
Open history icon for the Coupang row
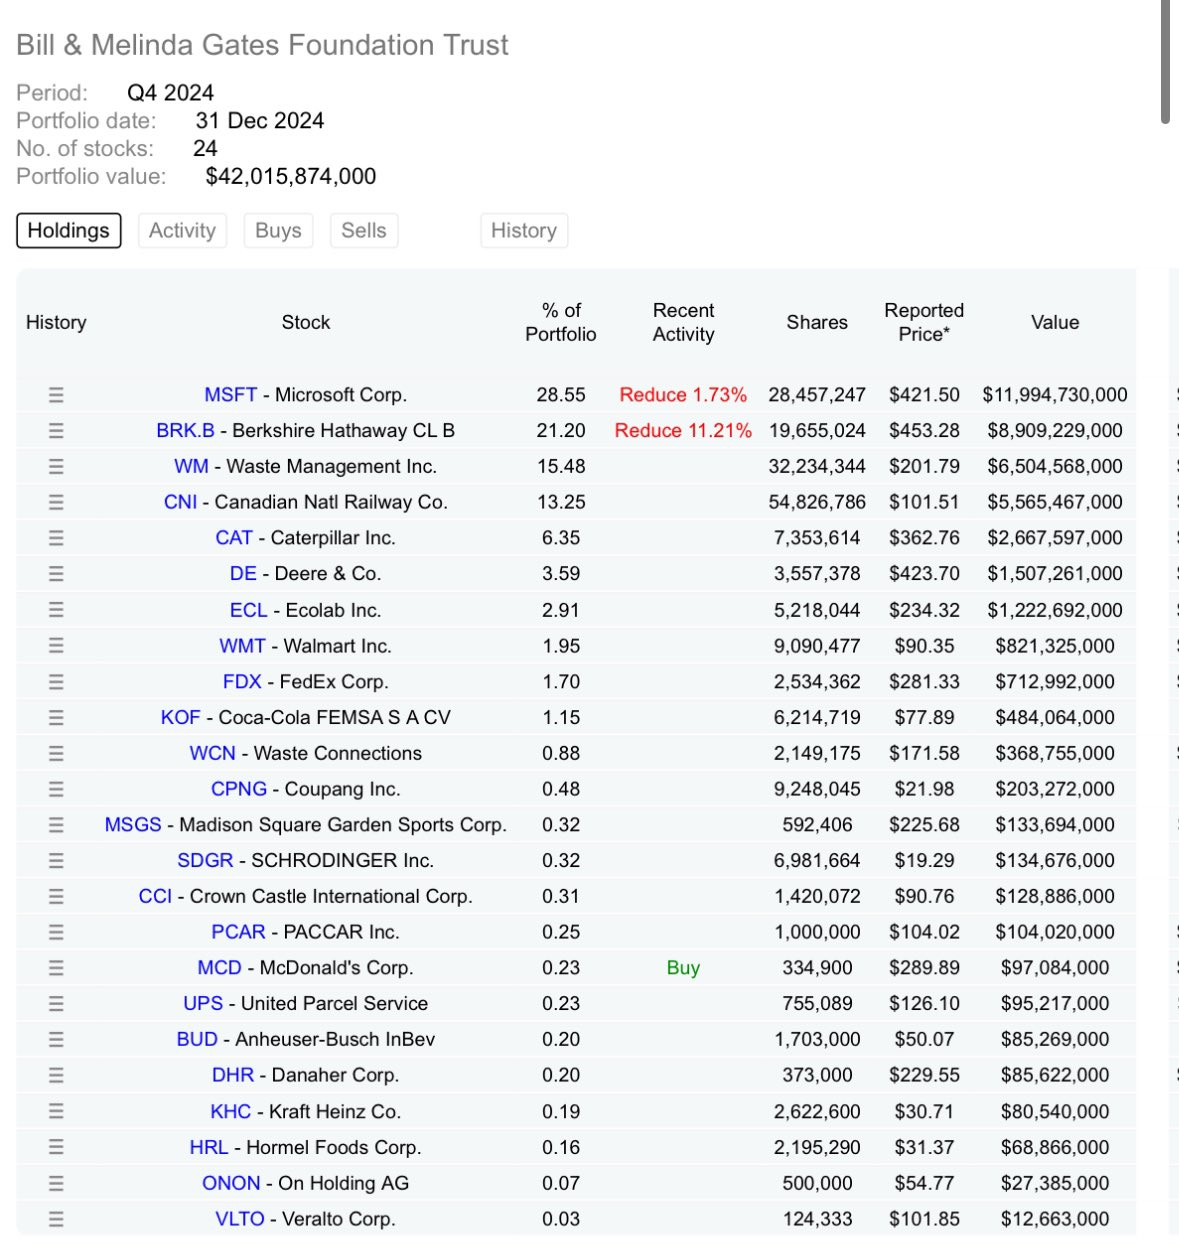56,789
